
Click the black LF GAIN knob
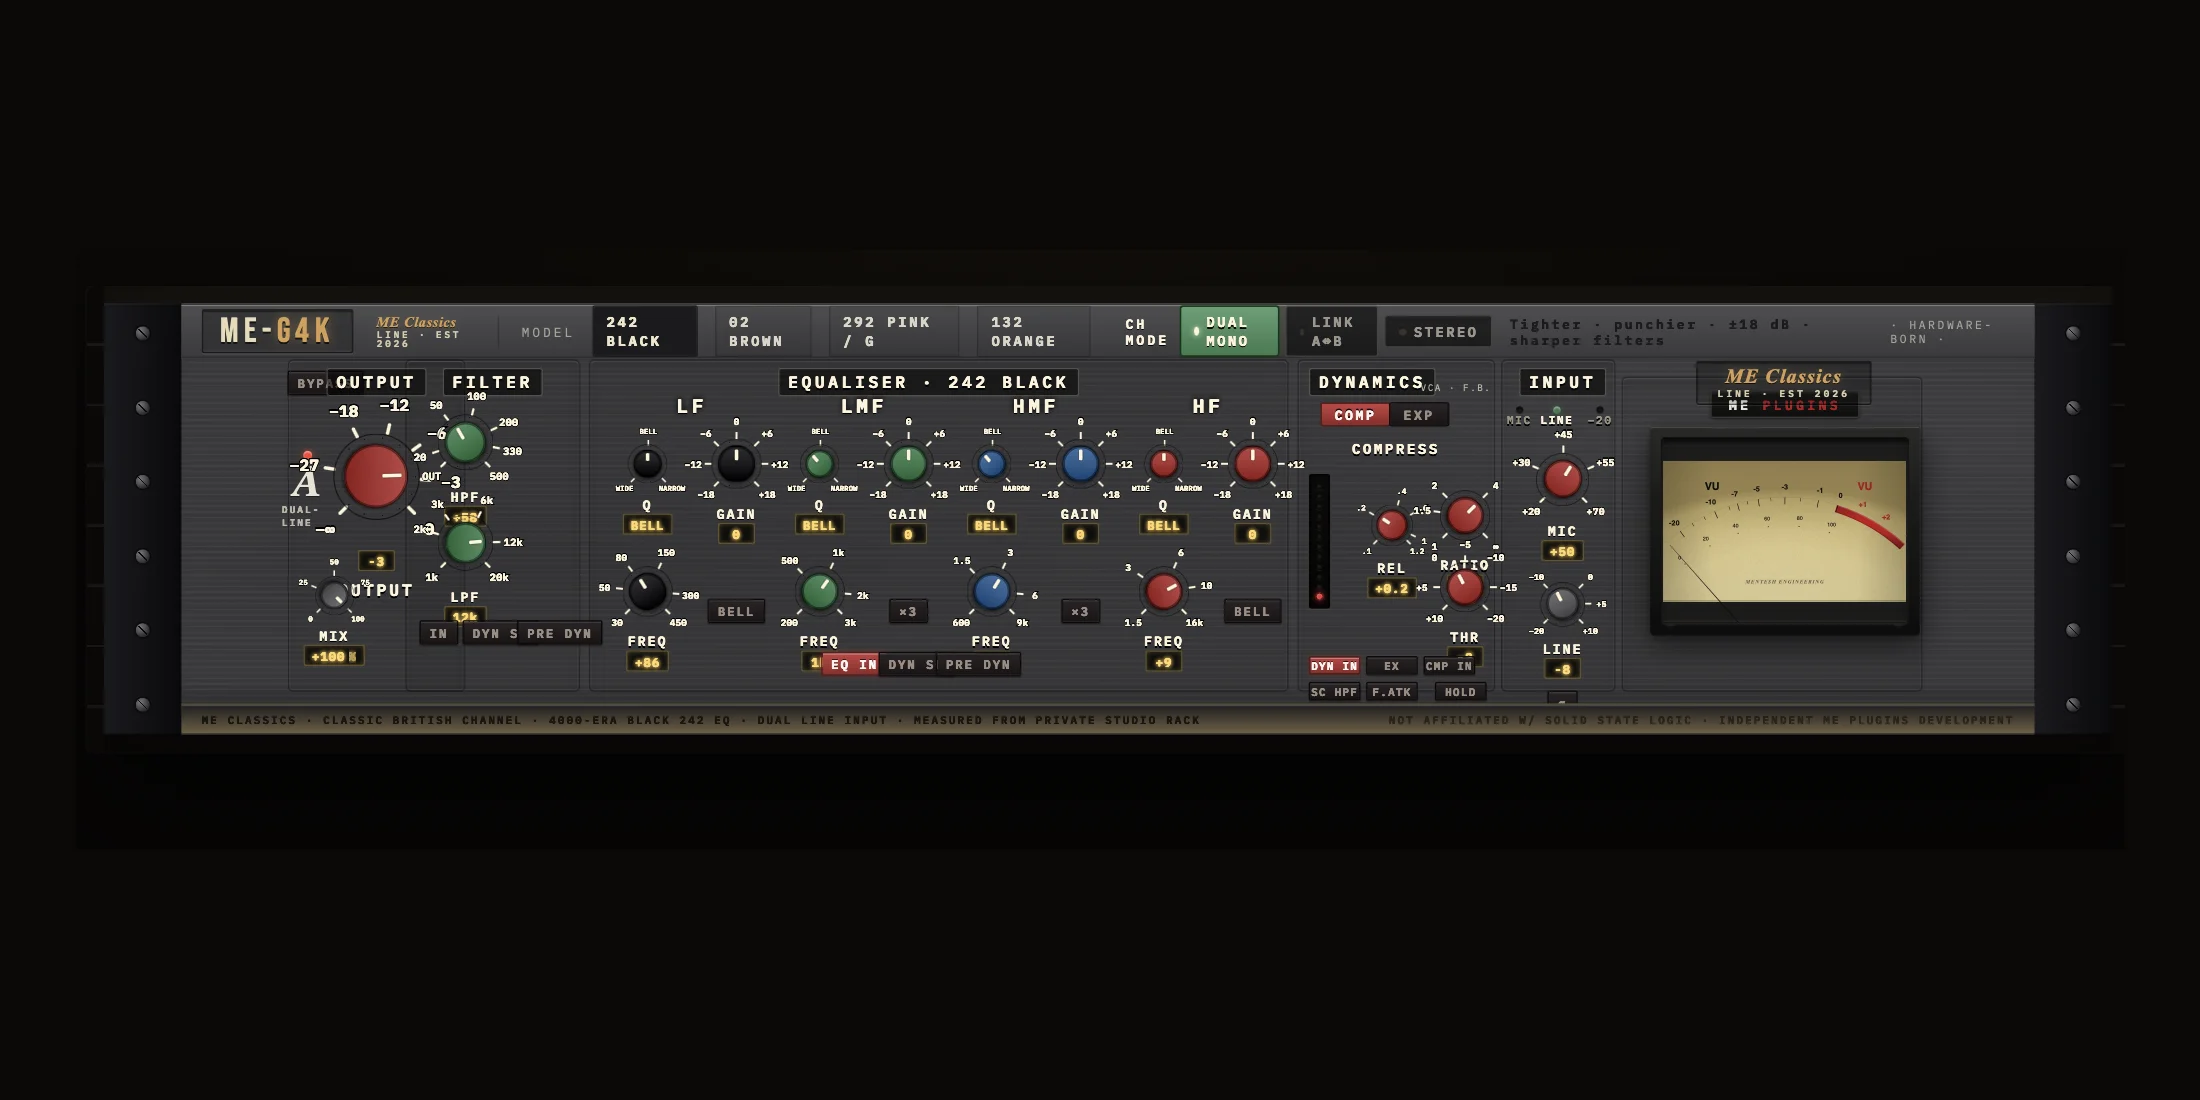[736, 463]
